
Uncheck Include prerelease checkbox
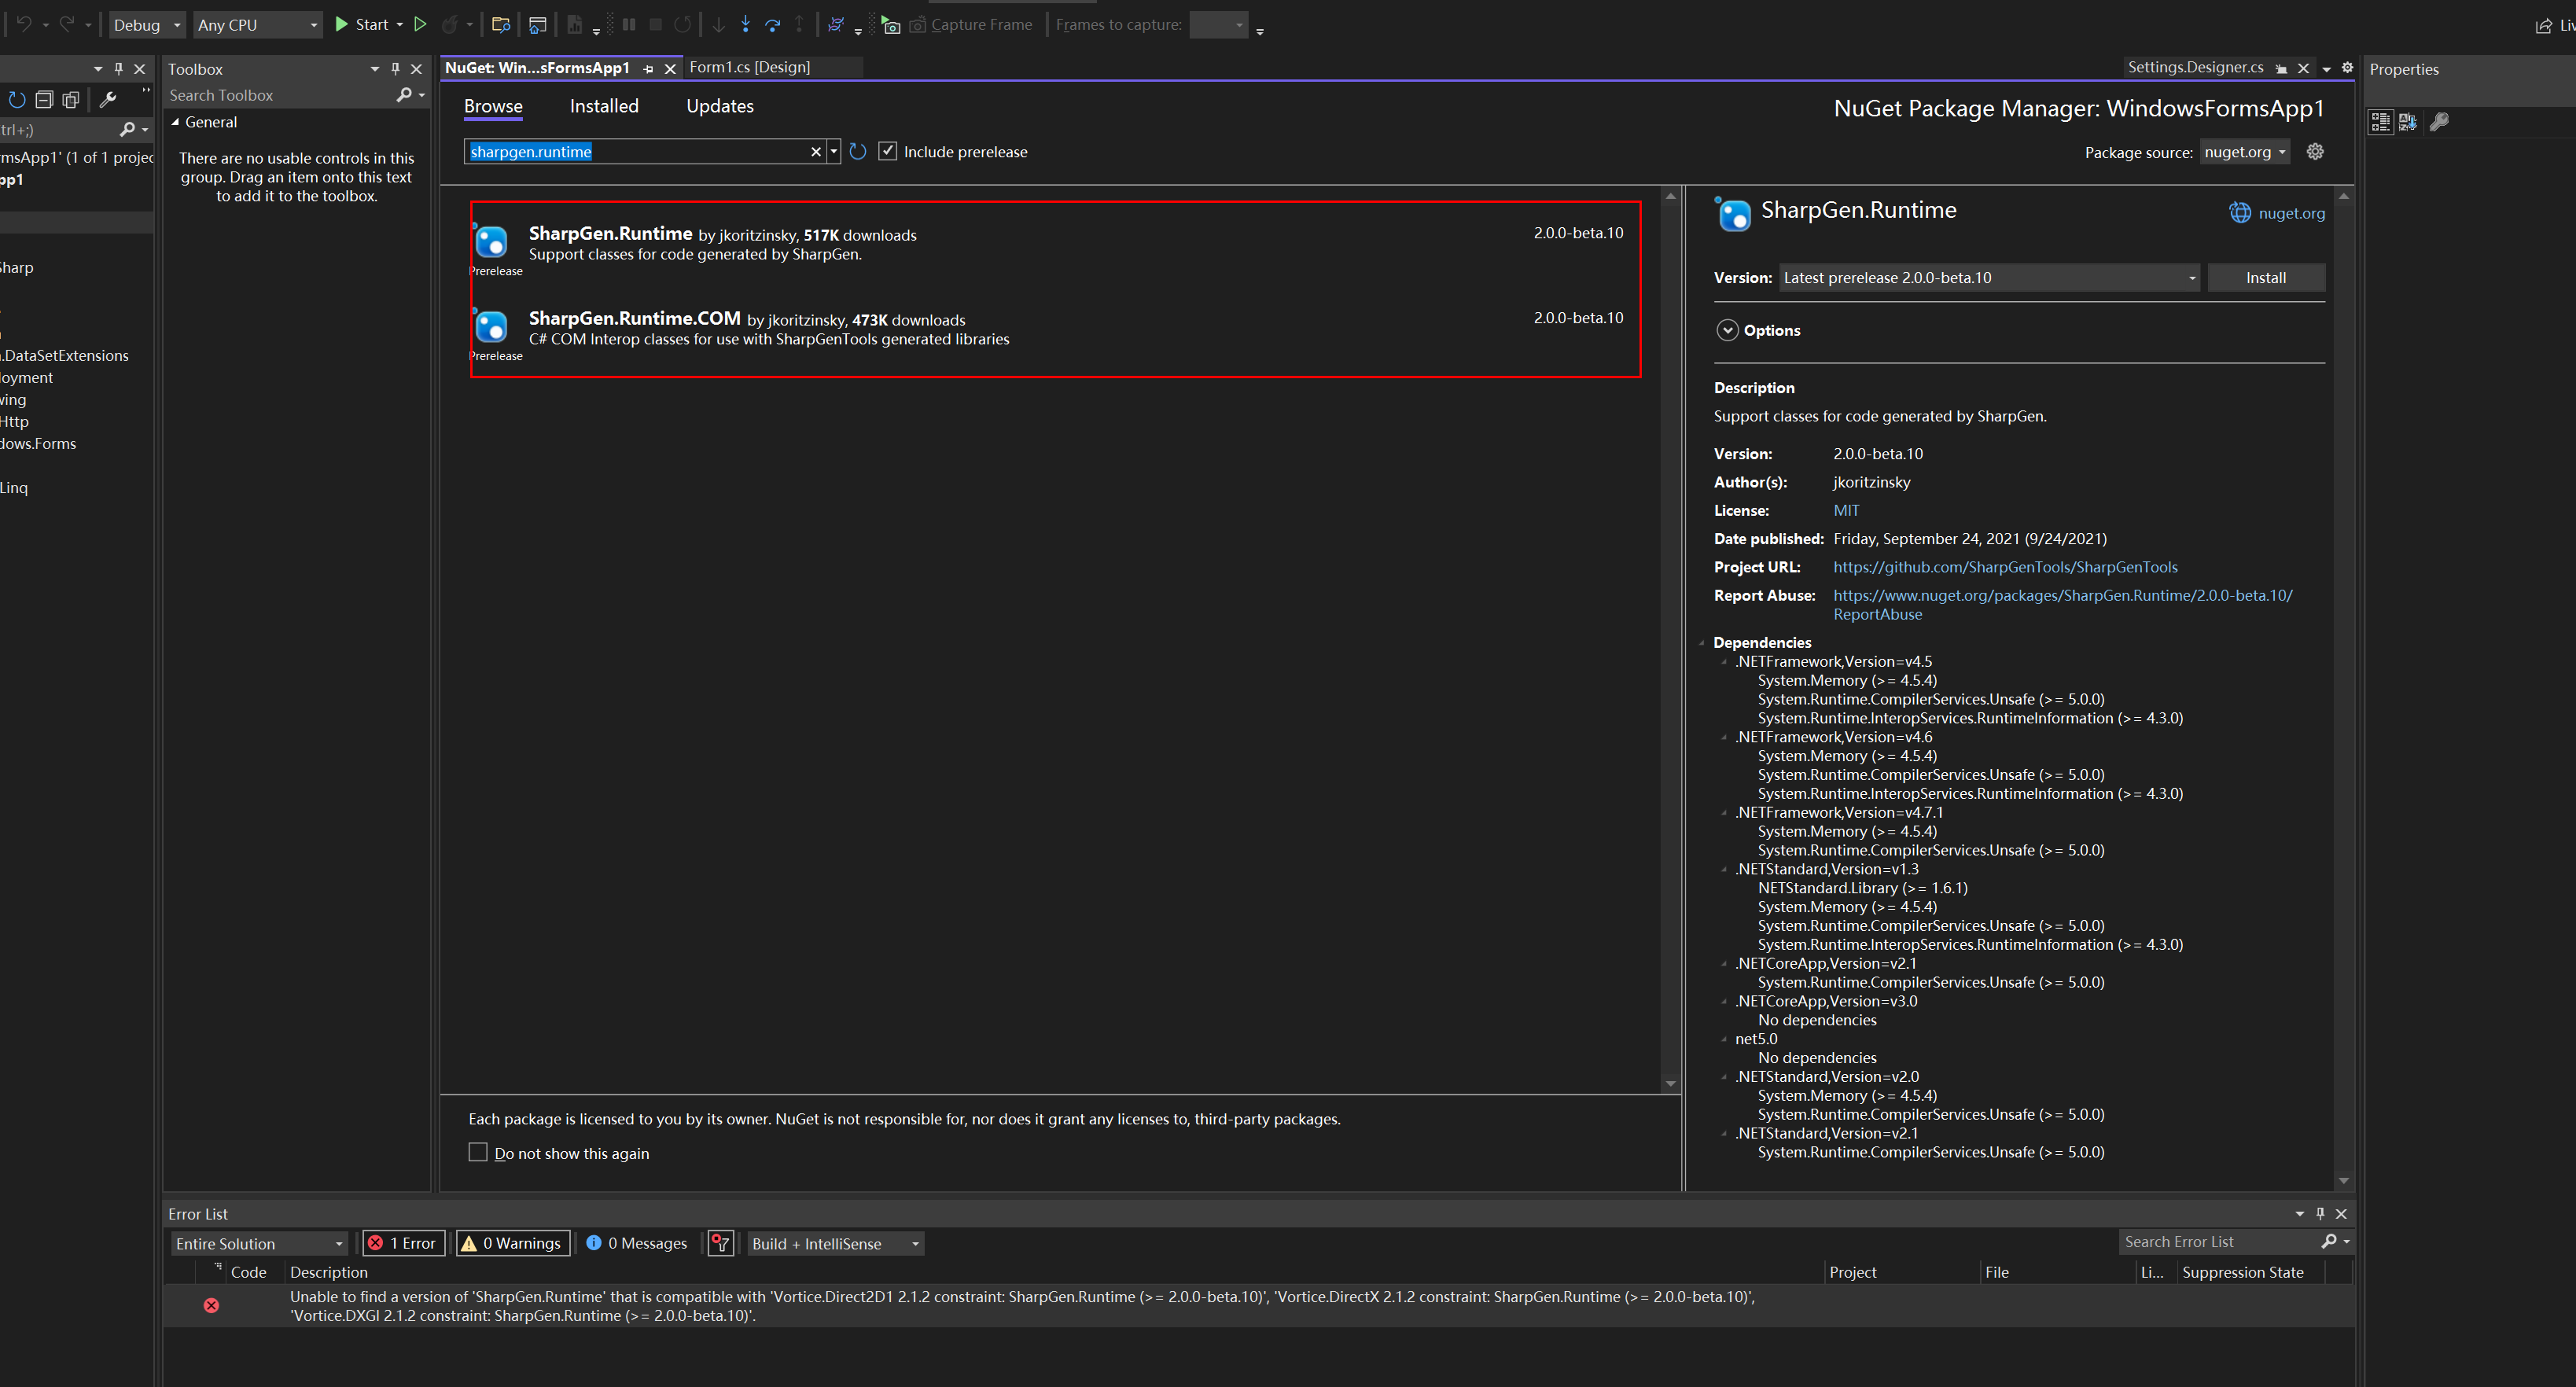click(x=888, y=152)
